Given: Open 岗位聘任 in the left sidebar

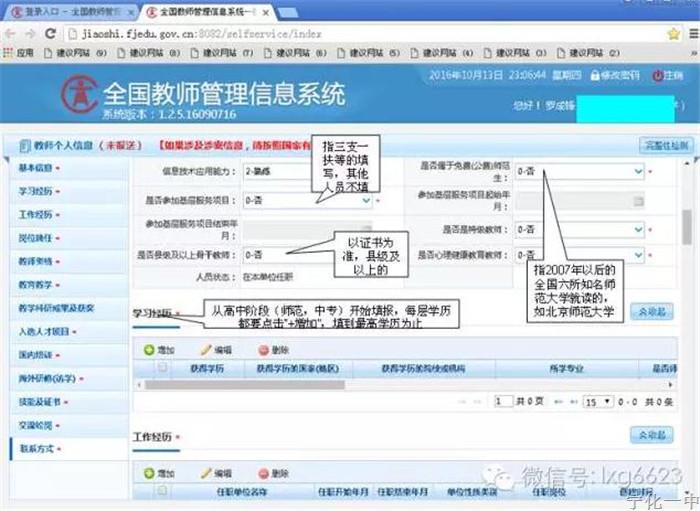Looking at the screenshot, I should [x=68, y=238].
